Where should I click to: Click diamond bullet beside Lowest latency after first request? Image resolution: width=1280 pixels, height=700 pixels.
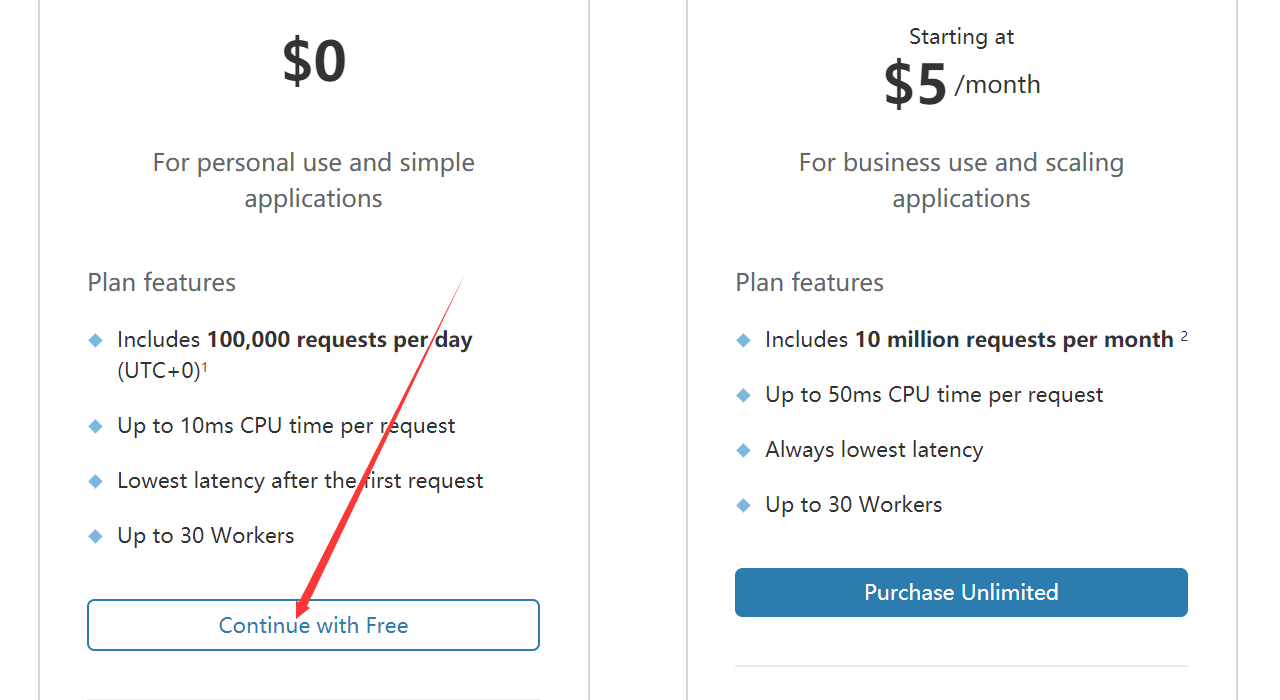96,481
